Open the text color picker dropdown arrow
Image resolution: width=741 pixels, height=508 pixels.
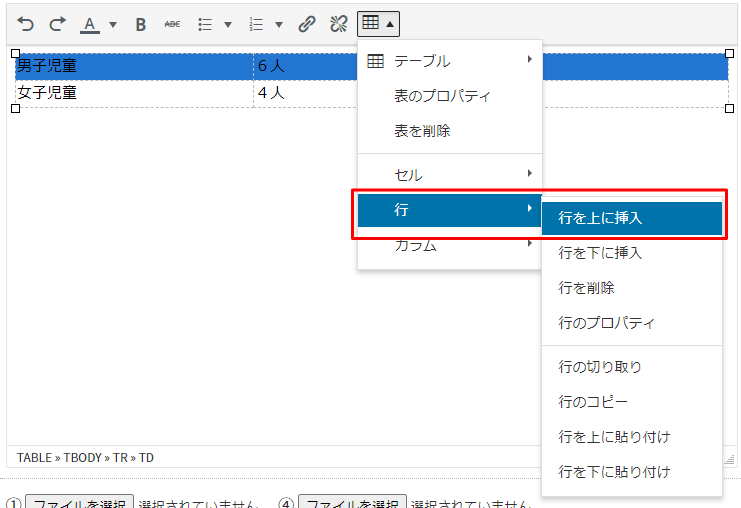[112, 24]
